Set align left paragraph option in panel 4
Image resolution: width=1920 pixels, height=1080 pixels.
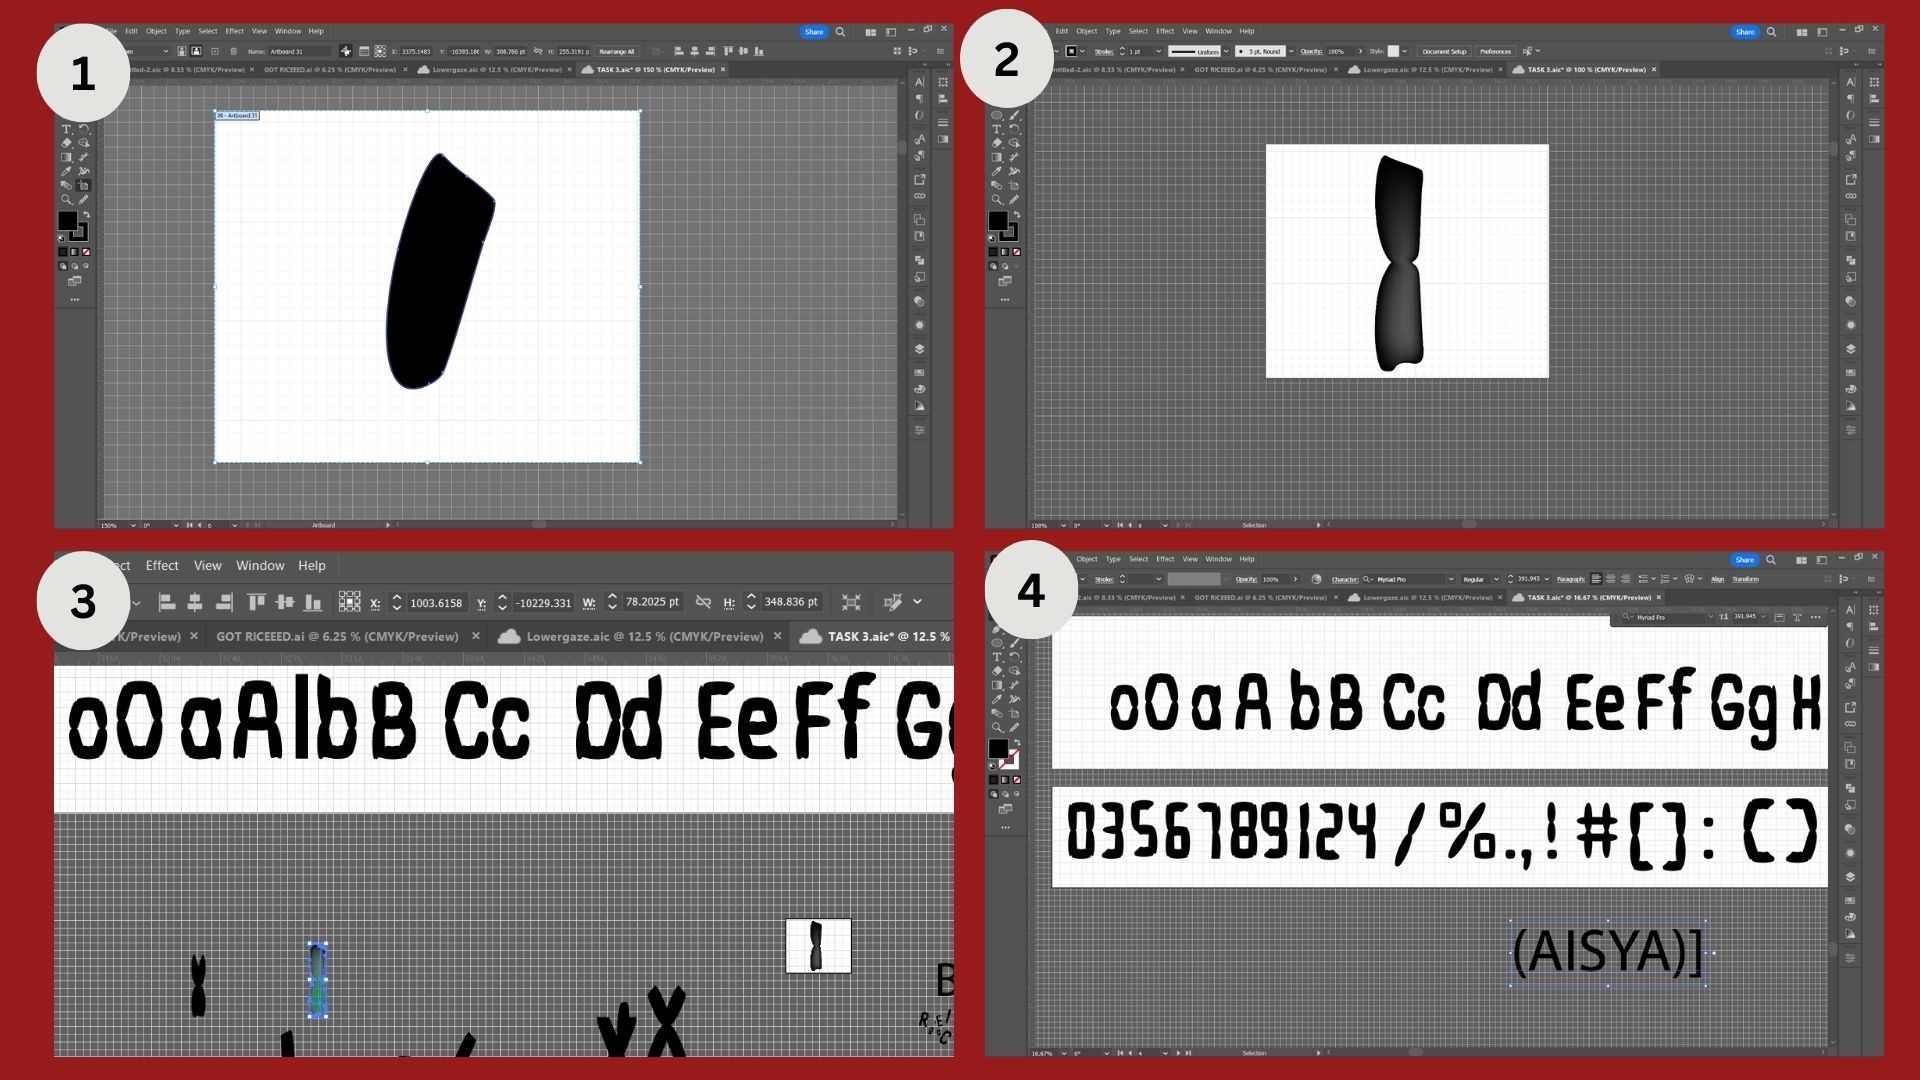(x=1596, y=579)
